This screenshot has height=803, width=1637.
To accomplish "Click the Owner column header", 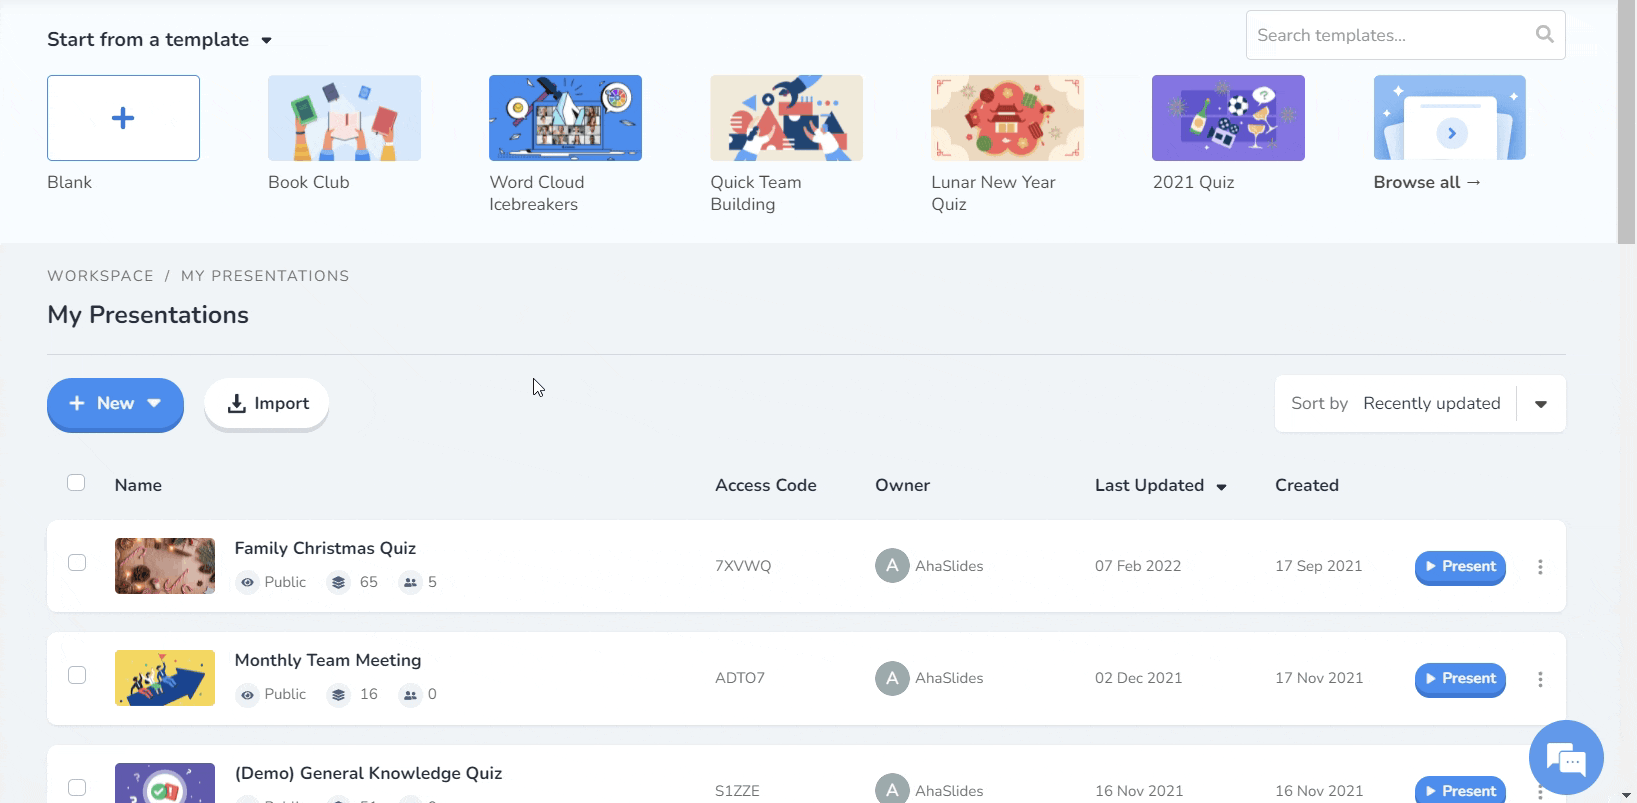I will pos(902,485).
